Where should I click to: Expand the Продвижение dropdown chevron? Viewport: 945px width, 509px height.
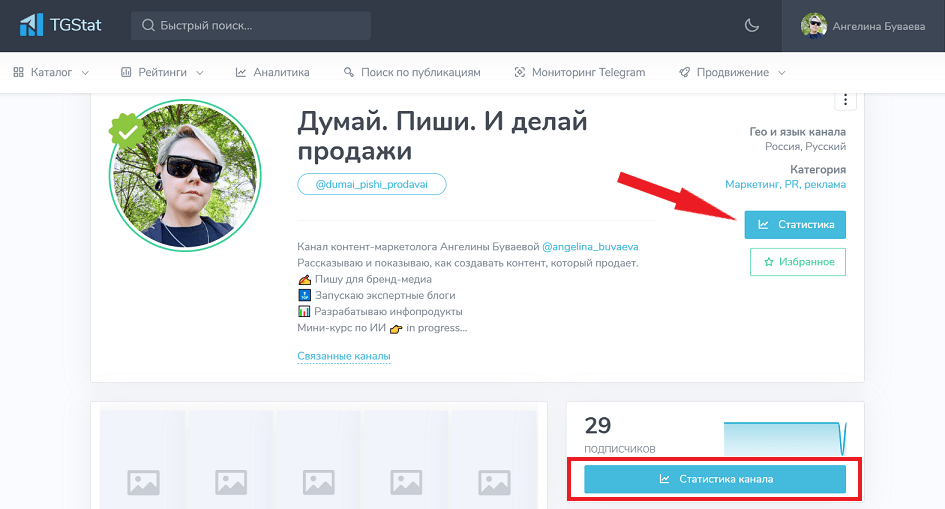[x=782, y=73]
